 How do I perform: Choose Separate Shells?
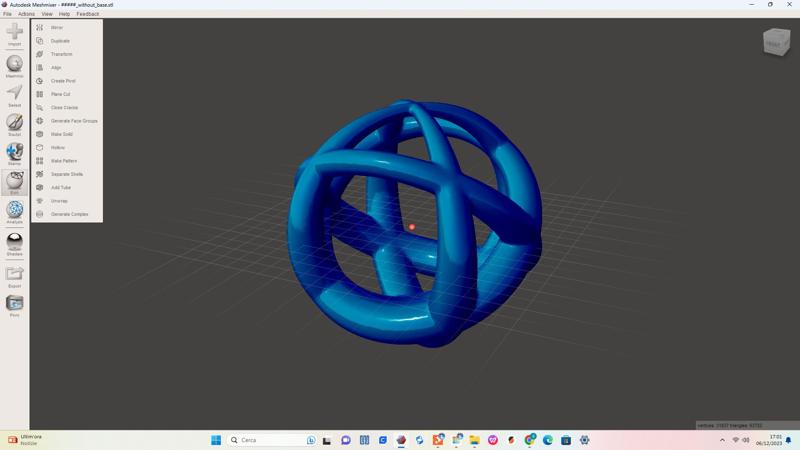66,174
